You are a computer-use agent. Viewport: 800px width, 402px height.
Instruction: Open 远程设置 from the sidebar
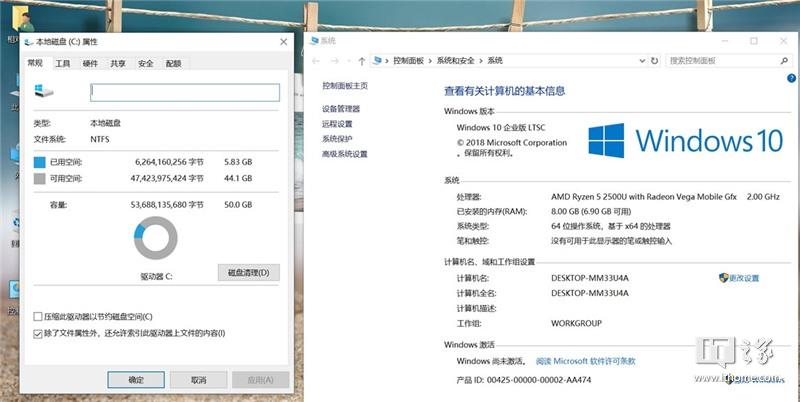tap(337, 124)
